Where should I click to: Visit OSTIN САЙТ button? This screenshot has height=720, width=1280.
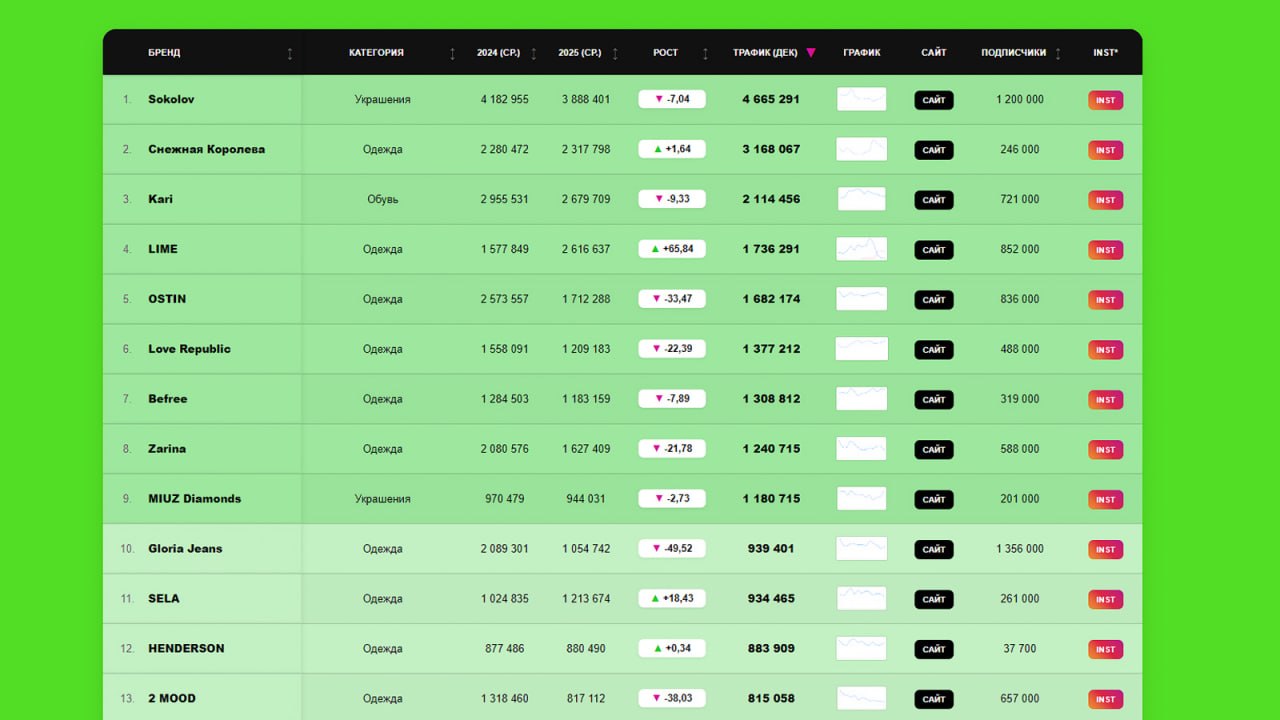coord(934,300)
